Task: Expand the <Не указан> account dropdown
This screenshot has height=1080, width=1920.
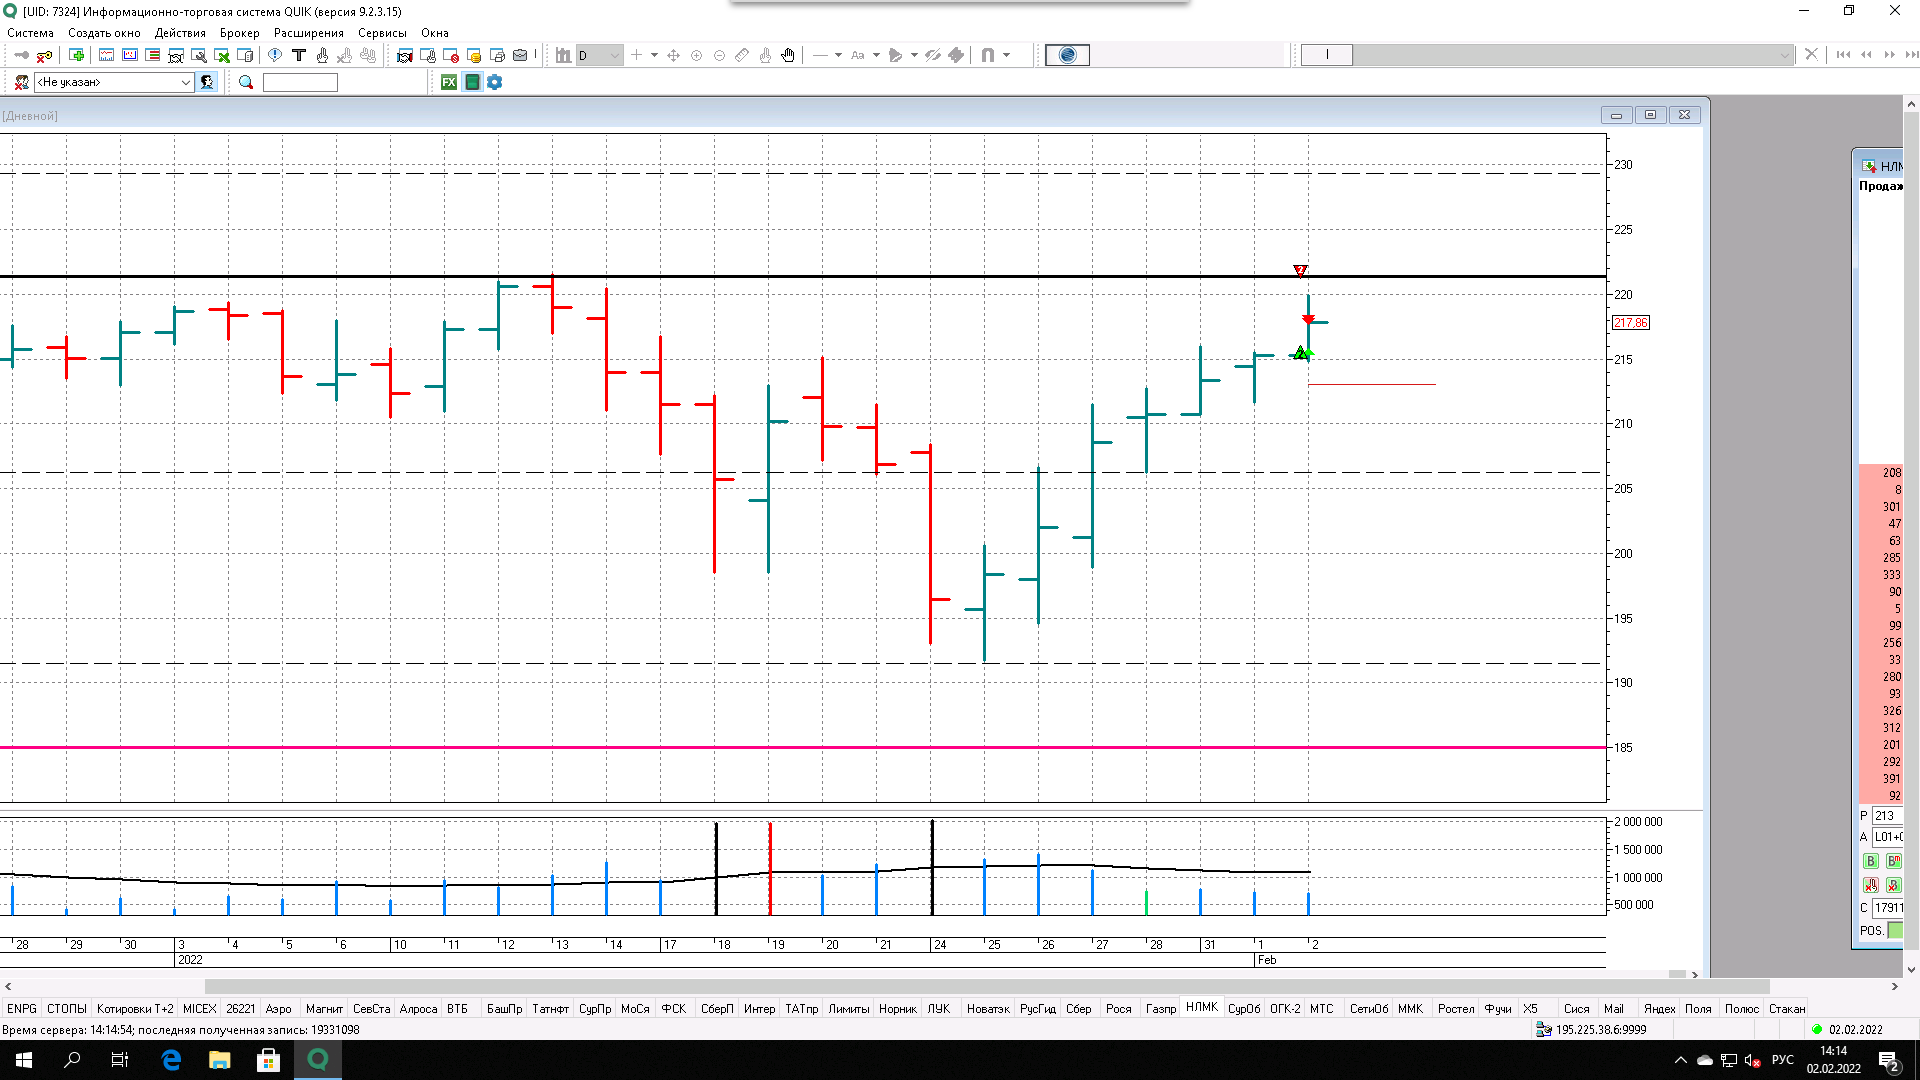Action: coord(186,82)
